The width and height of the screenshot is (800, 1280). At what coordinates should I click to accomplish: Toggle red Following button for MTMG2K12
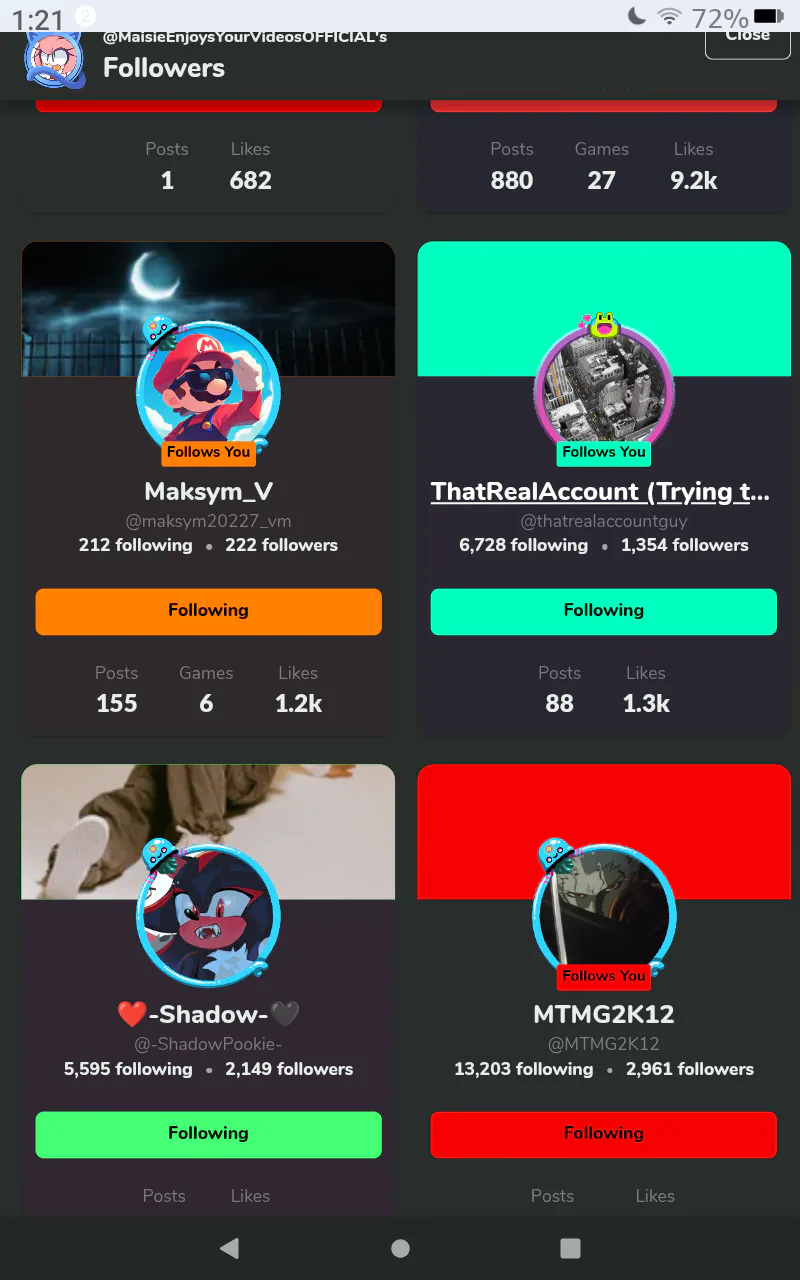(x=604, y=1134)
